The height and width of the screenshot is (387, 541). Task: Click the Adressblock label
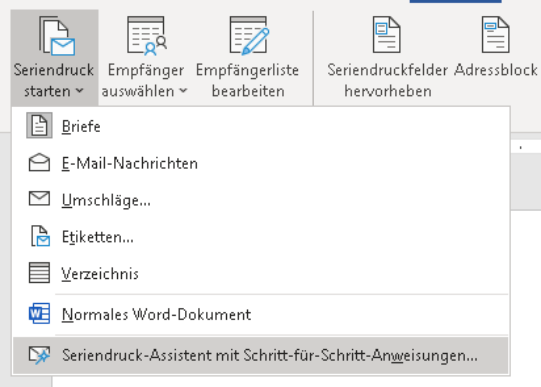pyautogui.click(x=496, y=70)
